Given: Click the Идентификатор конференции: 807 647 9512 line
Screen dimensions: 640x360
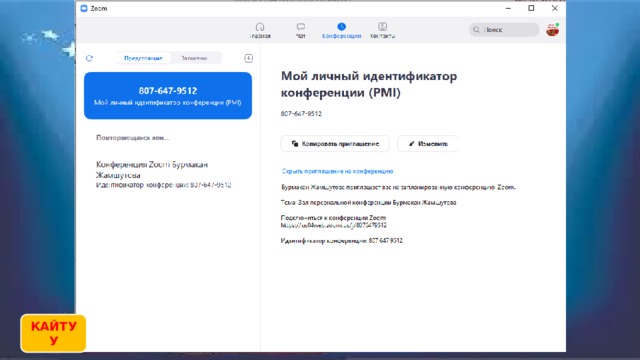Looking at the screenshot, I should pyautogui.click(x=342, y=241).
